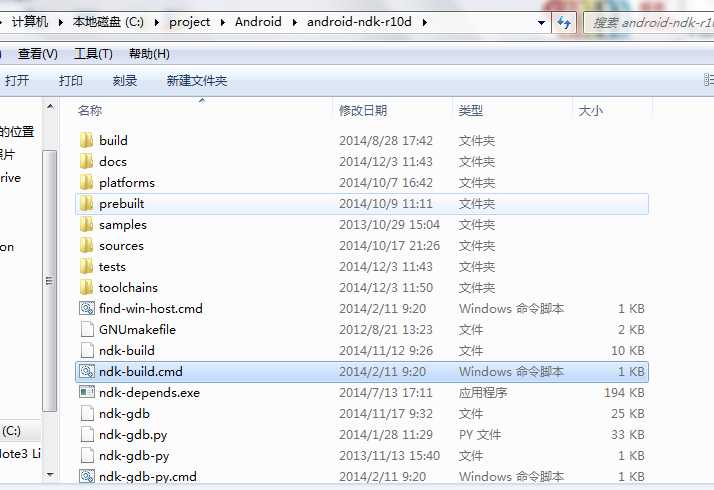The width and height of the screenshot is (714, 490).
Task: Select the file name ndk-depends.exe
Action: (149, 393)
